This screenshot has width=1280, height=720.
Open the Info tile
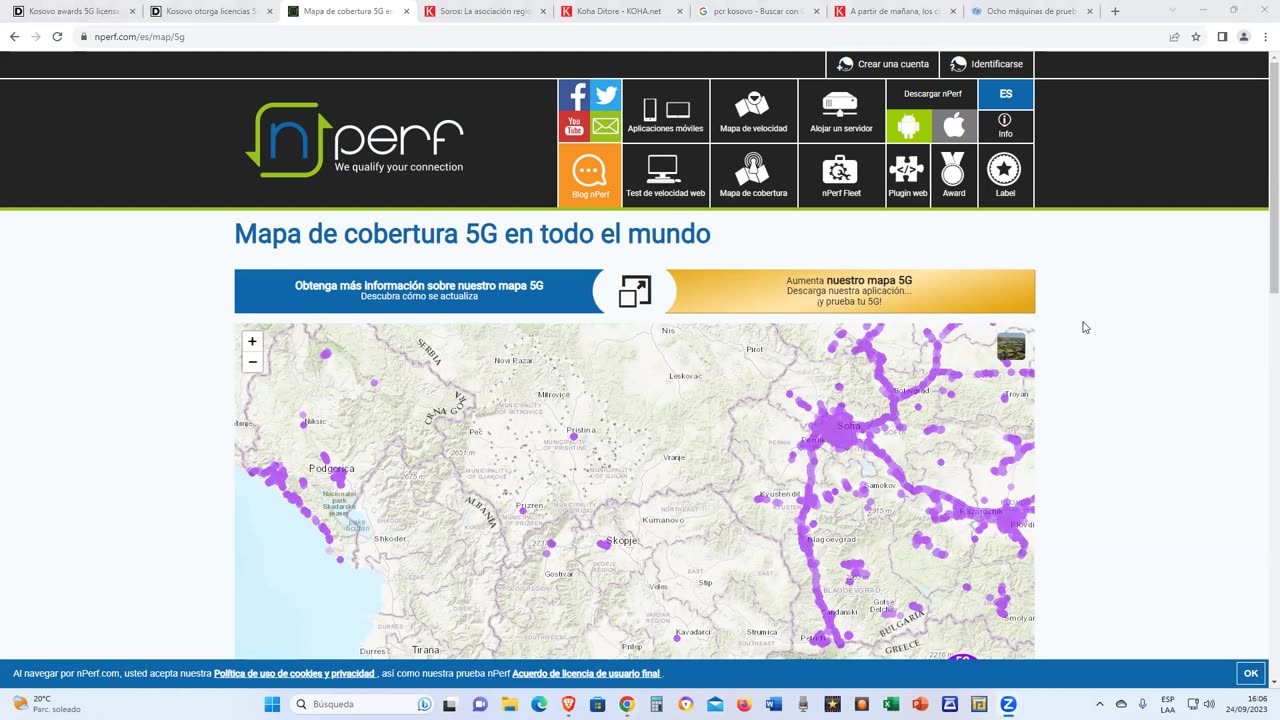tap(1005, 126)
